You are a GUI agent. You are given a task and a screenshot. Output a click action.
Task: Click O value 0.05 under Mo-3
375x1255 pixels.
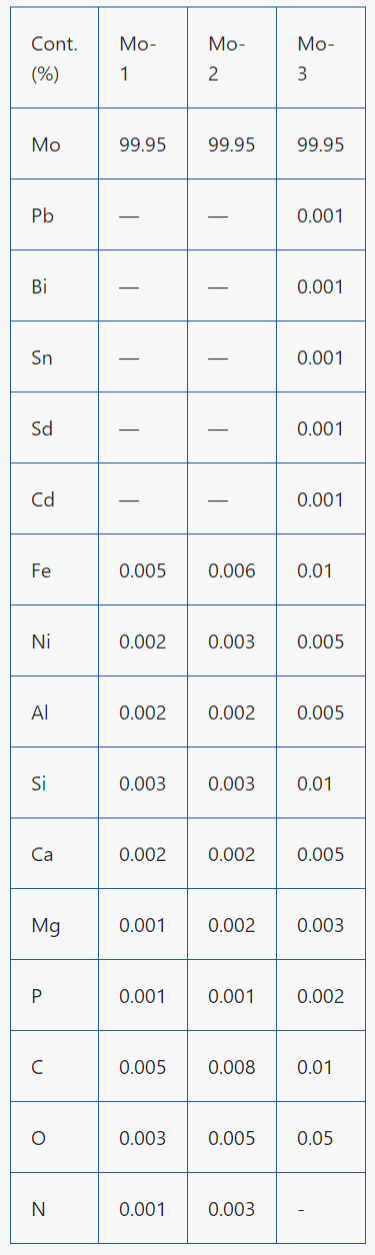[317, 1139]
